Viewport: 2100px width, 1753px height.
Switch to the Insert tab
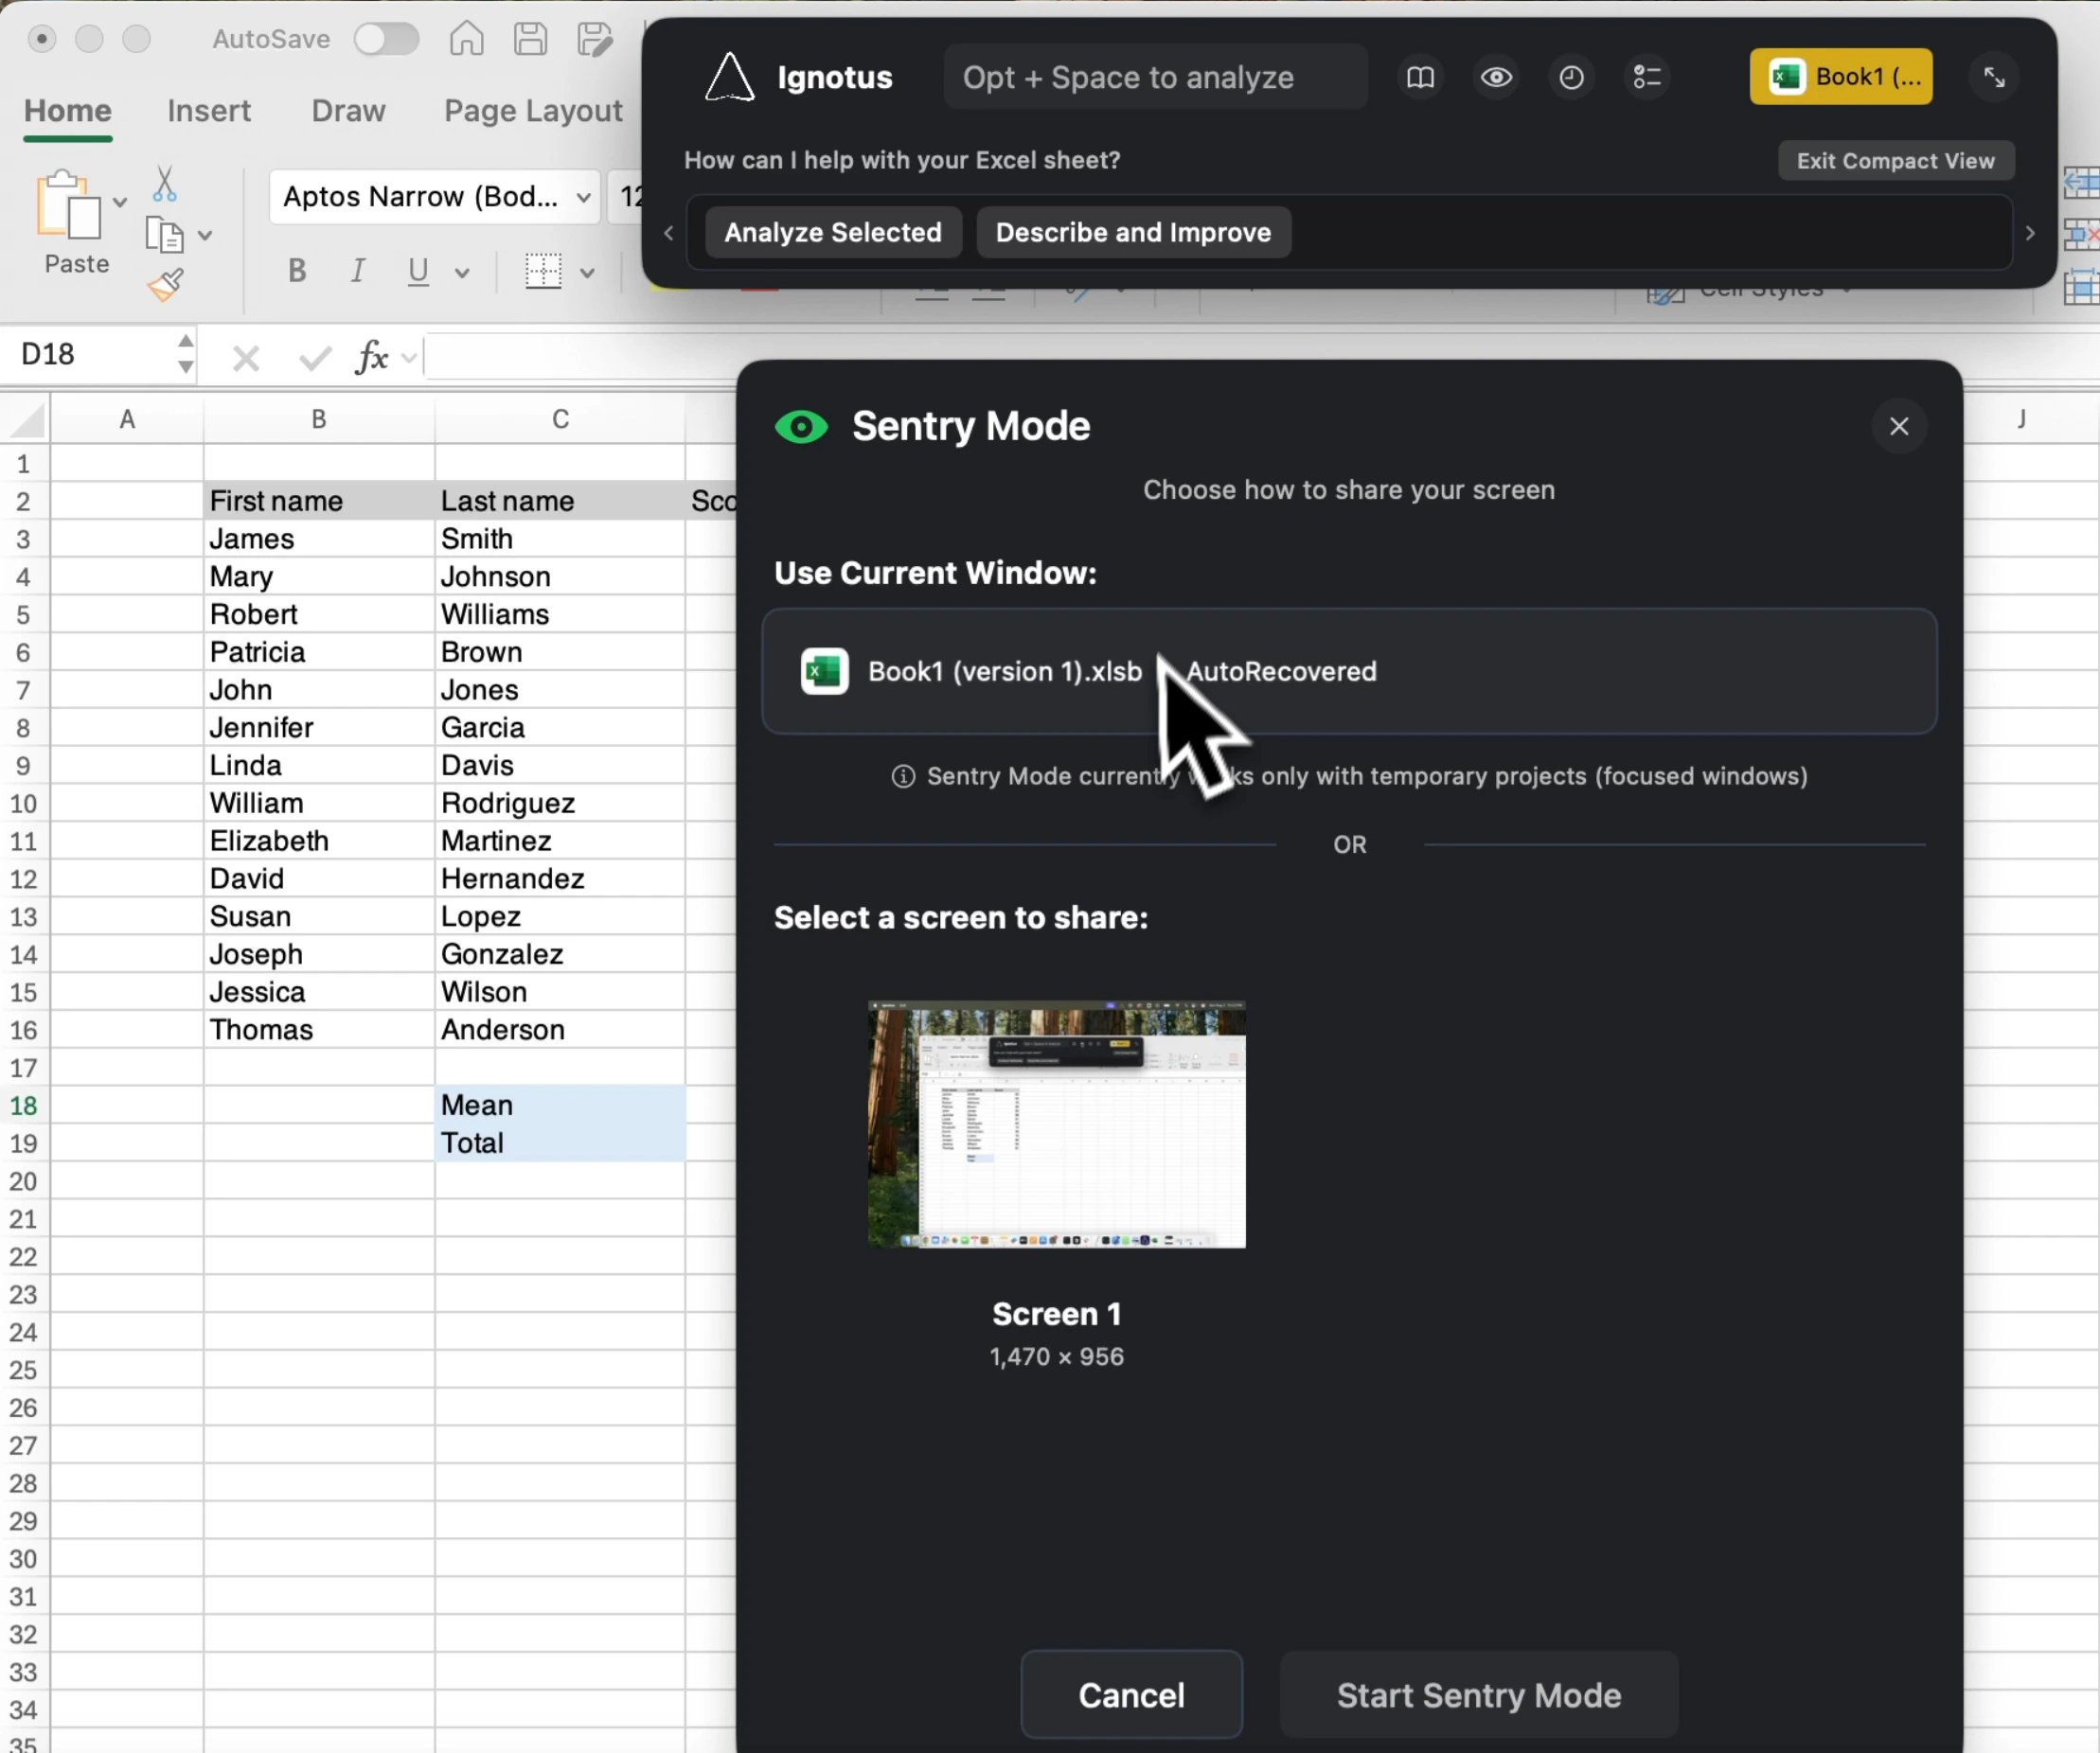[x=209, y=111]
